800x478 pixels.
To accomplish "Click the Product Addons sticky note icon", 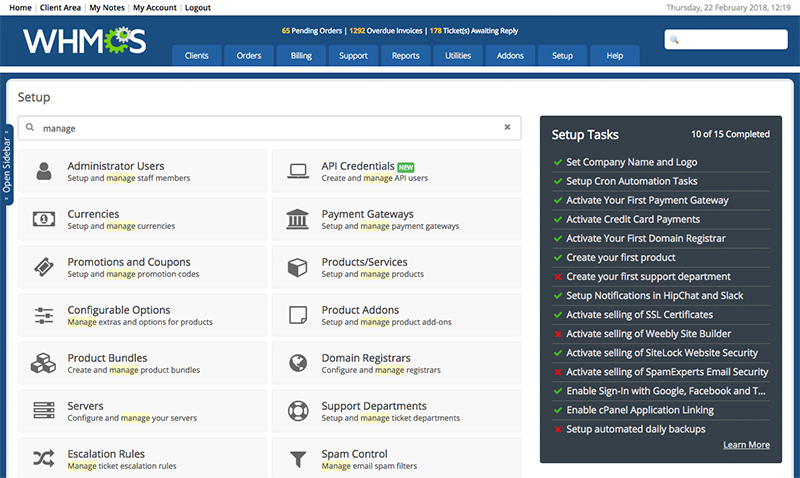I will [x=298, y=315].
